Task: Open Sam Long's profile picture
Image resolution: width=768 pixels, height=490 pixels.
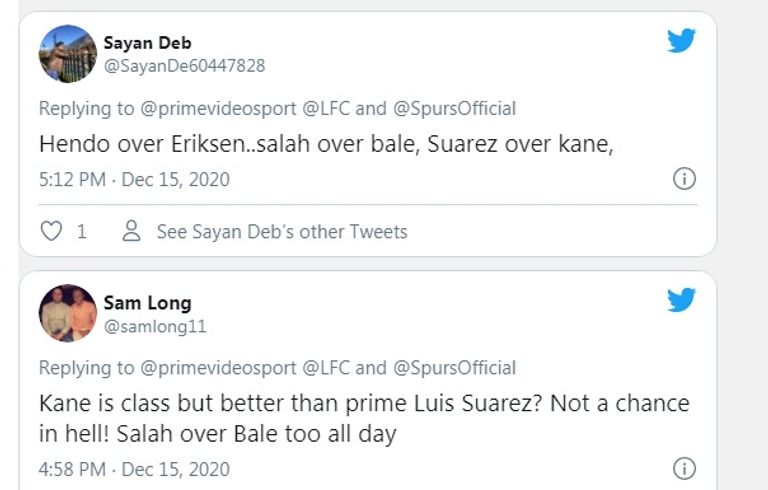Action: (68, 313)
